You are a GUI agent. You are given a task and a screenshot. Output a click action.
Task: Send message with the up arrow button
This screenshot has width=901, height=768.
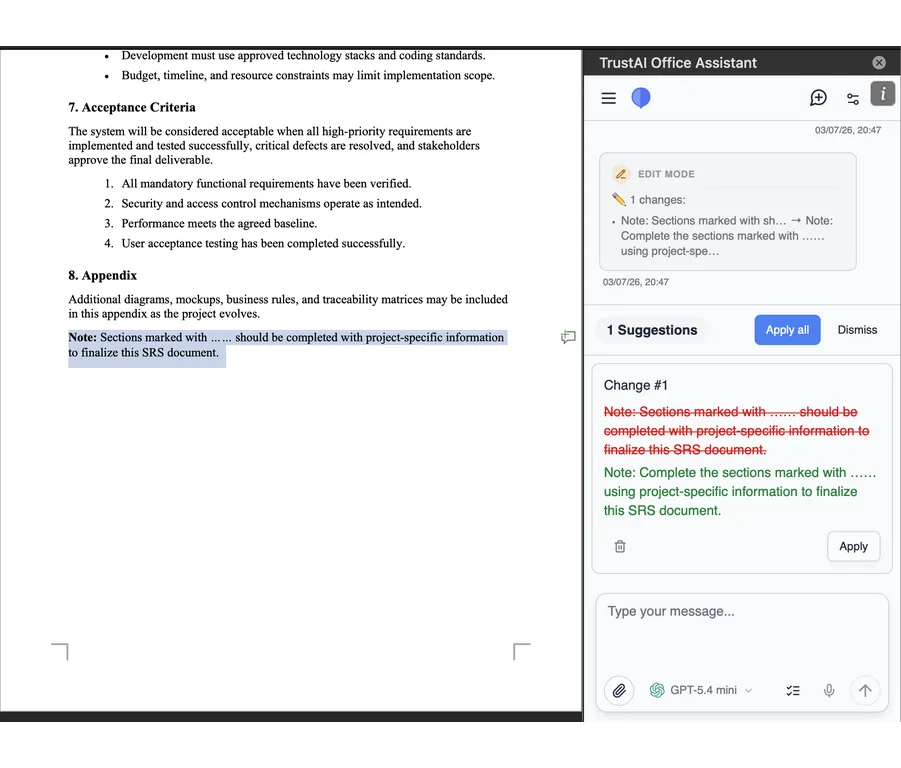(x=865, y=690)
